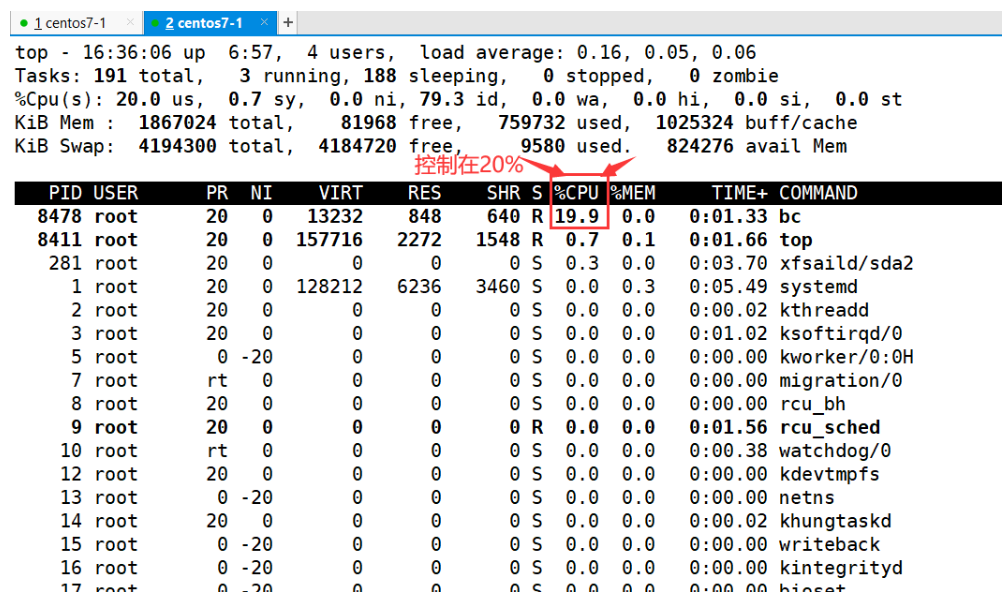
Task: Click the ksoftirqd/0 command entry
Action: click(841, 333)
